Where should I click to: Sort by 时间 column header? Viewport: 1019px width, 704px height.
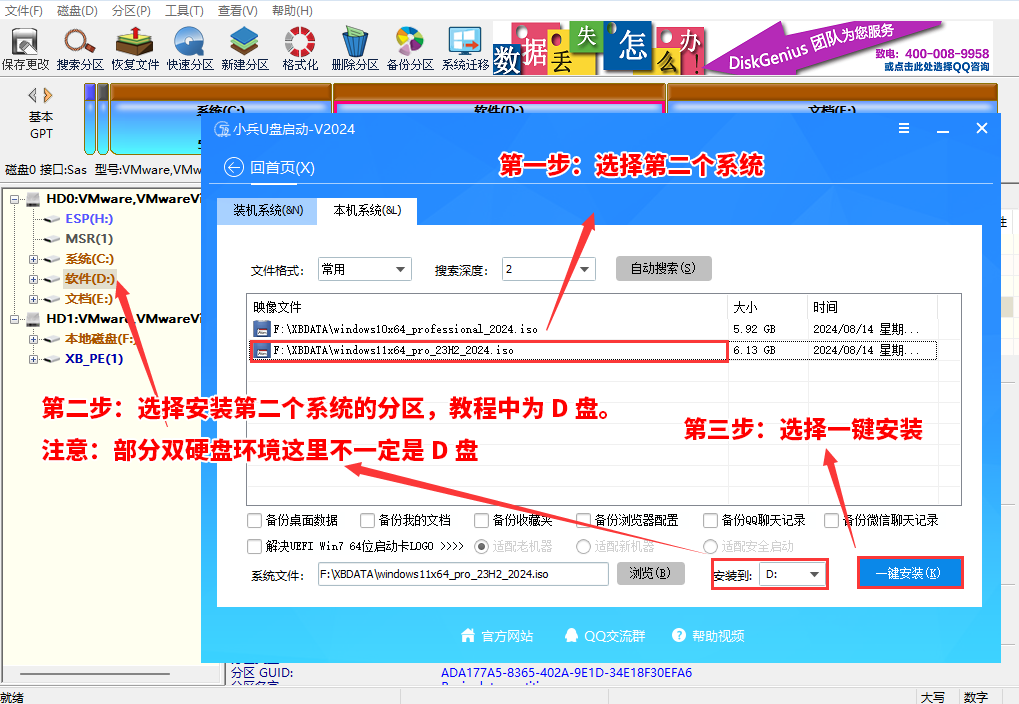coord(872,307)
